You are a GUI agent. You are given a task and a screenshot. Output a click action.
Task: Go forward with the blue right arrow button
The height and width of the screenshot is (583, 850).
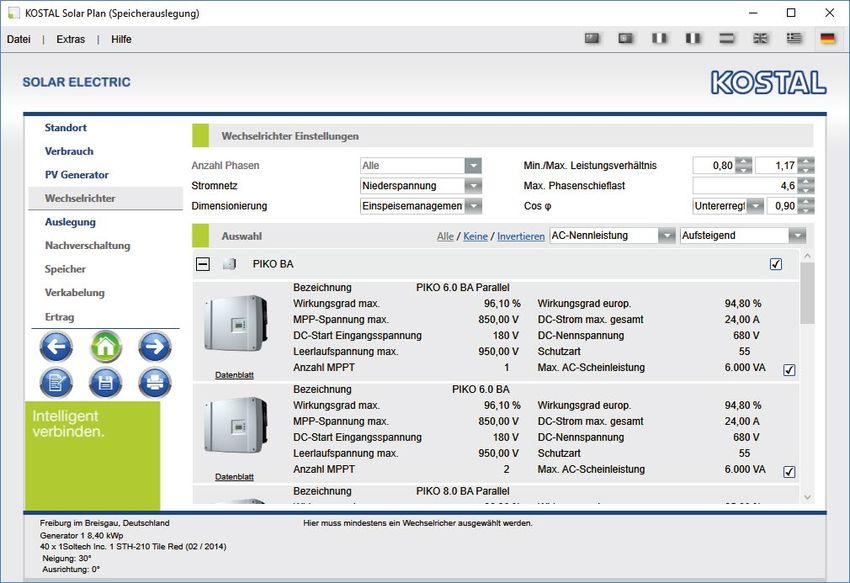click(155, 347)
